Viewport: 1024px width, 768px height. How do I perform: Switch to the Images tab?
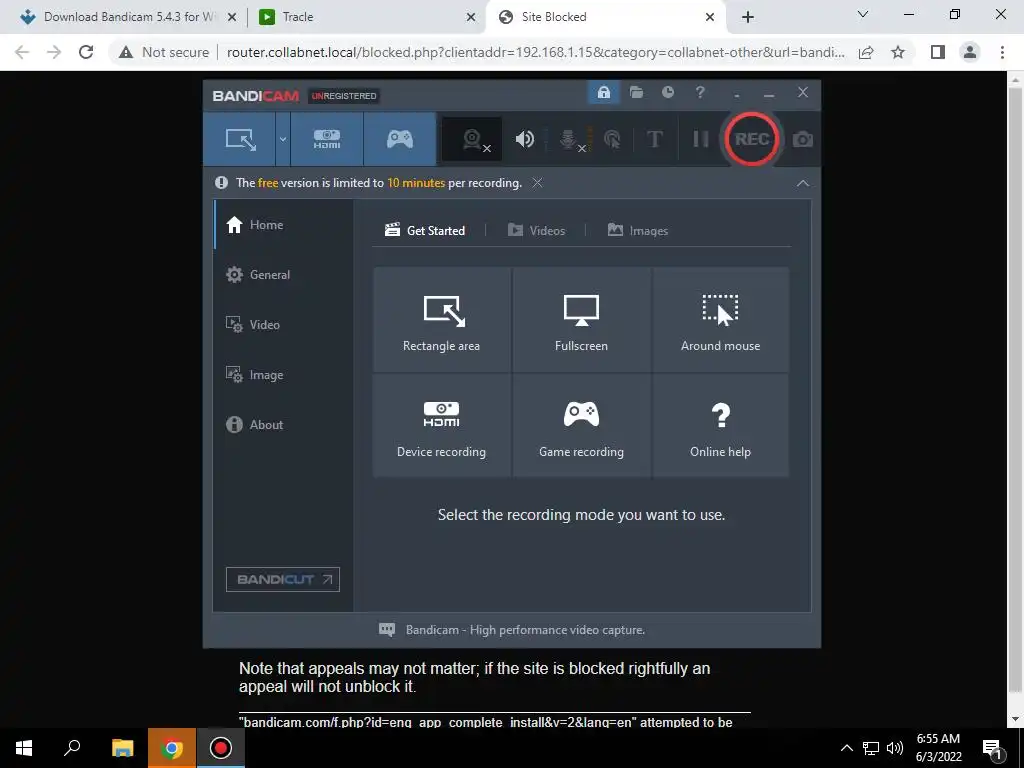pos(638,231)
